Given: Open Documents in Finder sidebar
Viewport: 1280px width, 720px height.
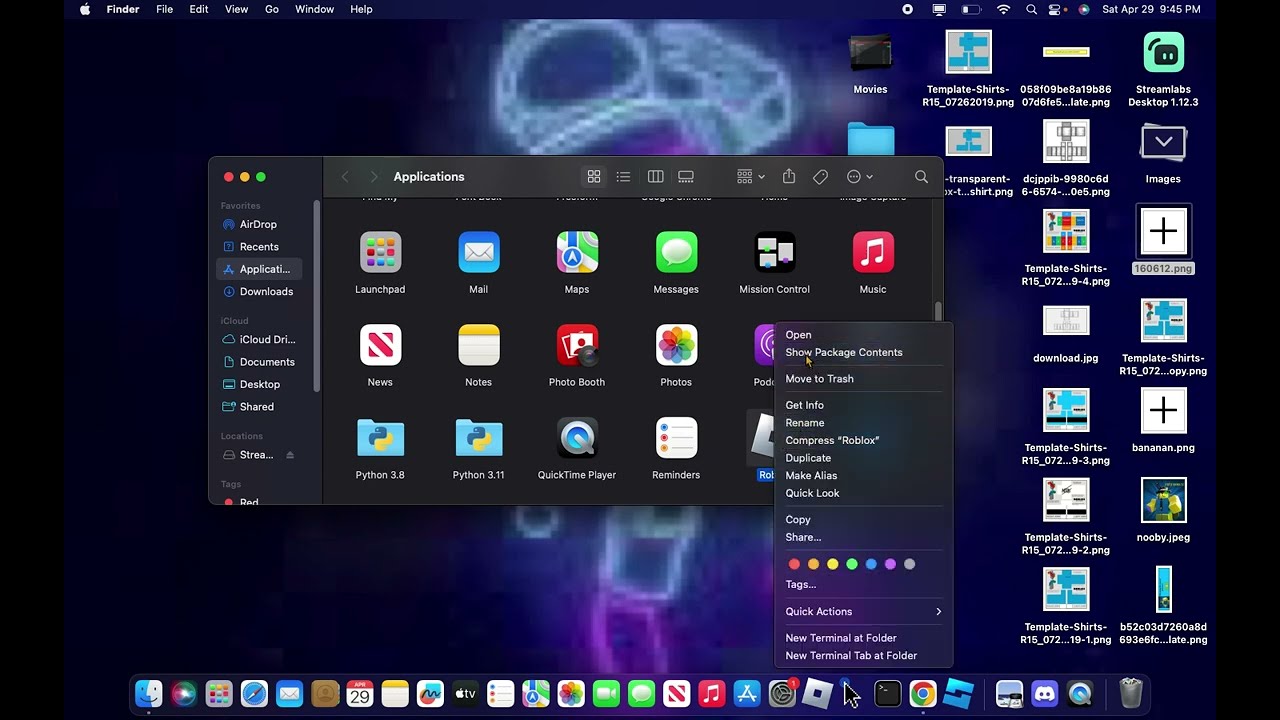Looking at the screenshot, I should click(258, 362).
